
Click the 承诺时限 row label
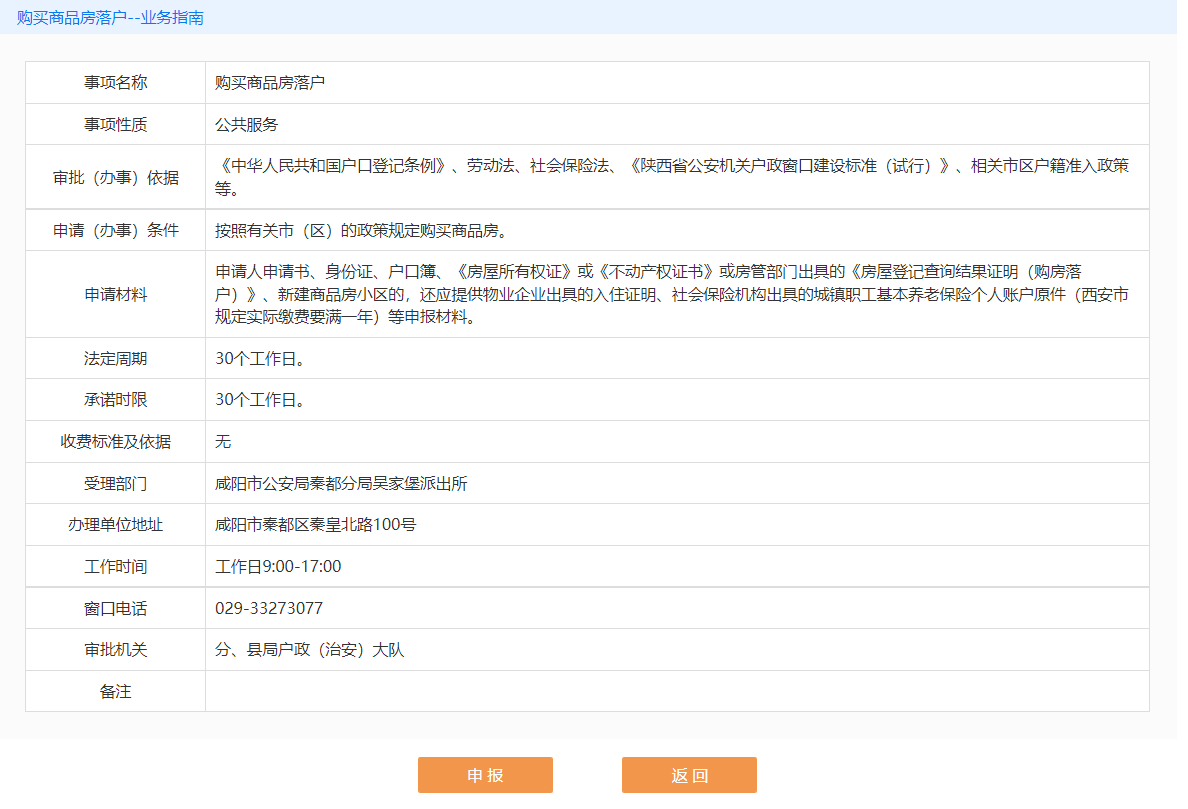tap(115, 400)
